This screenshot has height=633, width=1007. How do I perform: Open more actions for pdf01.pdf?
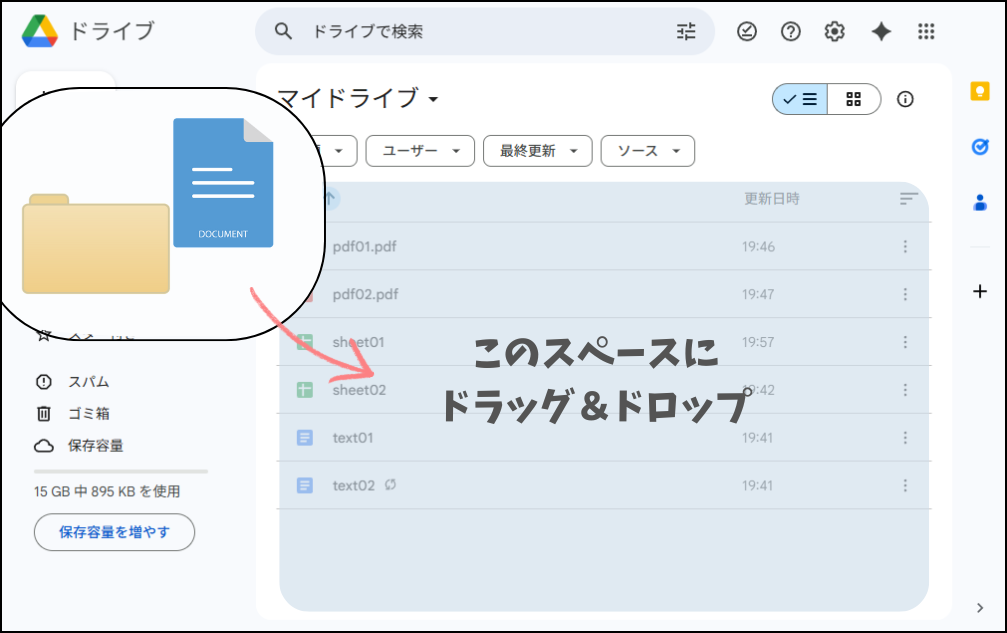(x=905, y=247)
